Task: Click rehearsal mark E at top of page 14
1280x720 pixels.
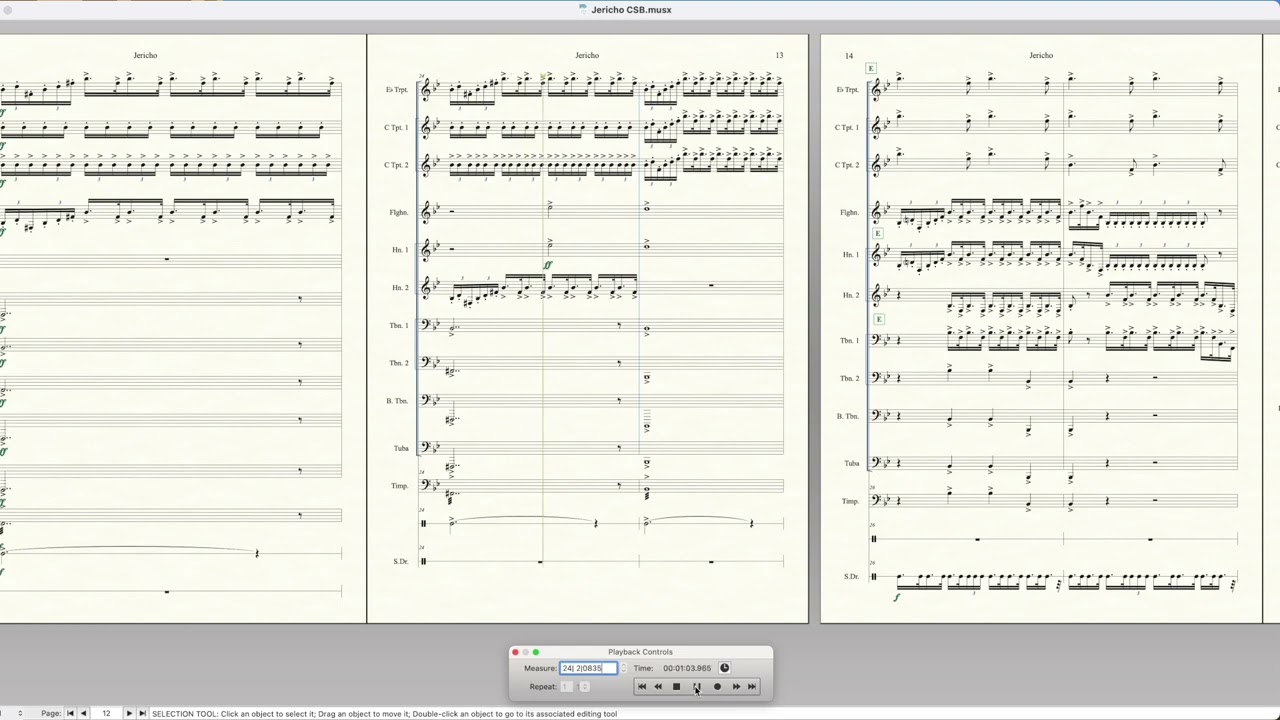Action: [871, 68]
